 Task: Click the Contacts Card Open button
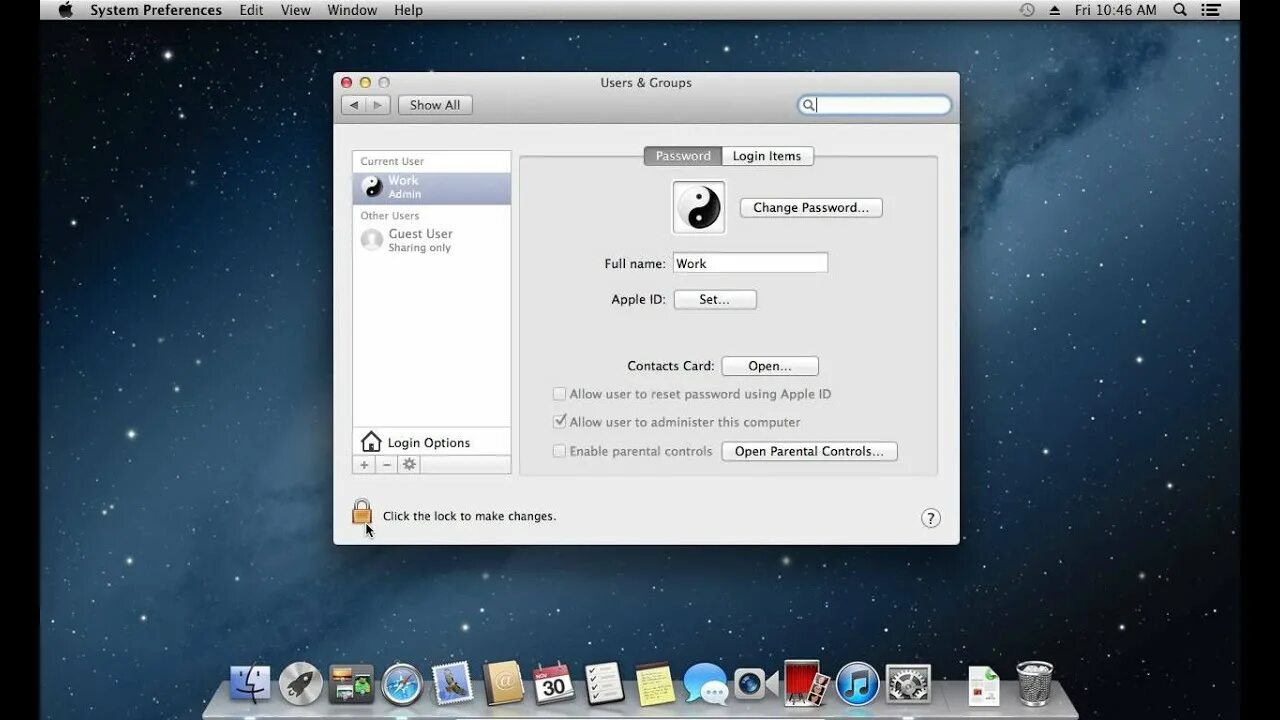coord(770,366)
